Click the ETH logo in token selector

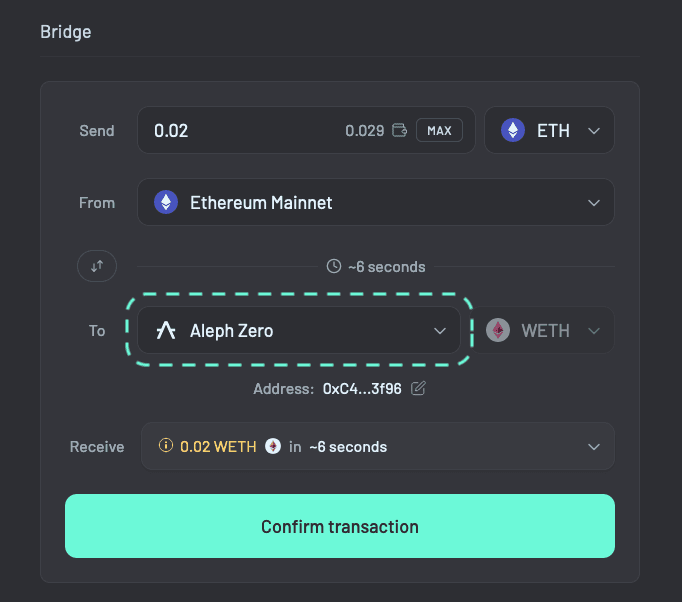coord(513,131)
